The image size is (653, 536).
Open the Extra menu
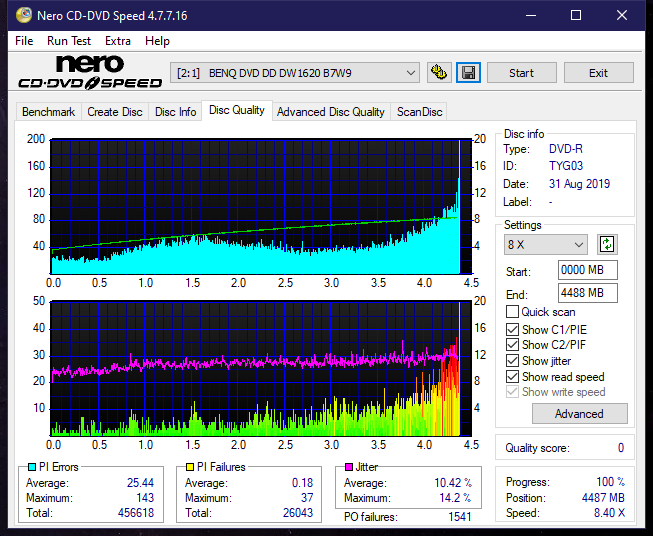tap(118, 41)
